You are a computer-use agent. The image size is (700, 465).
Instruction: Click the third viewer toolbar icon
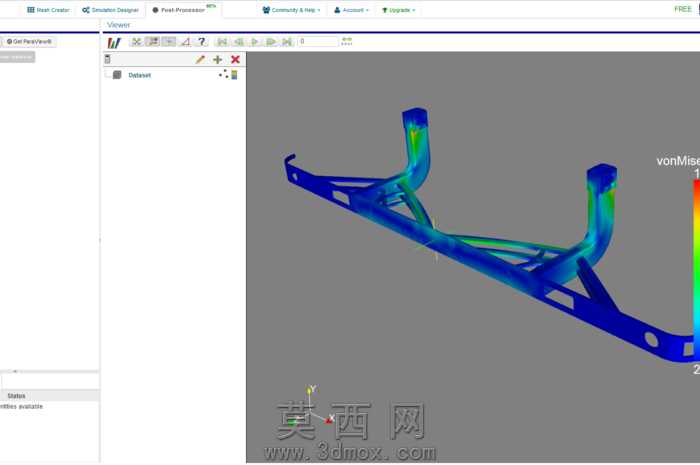[x=169, y=42]
